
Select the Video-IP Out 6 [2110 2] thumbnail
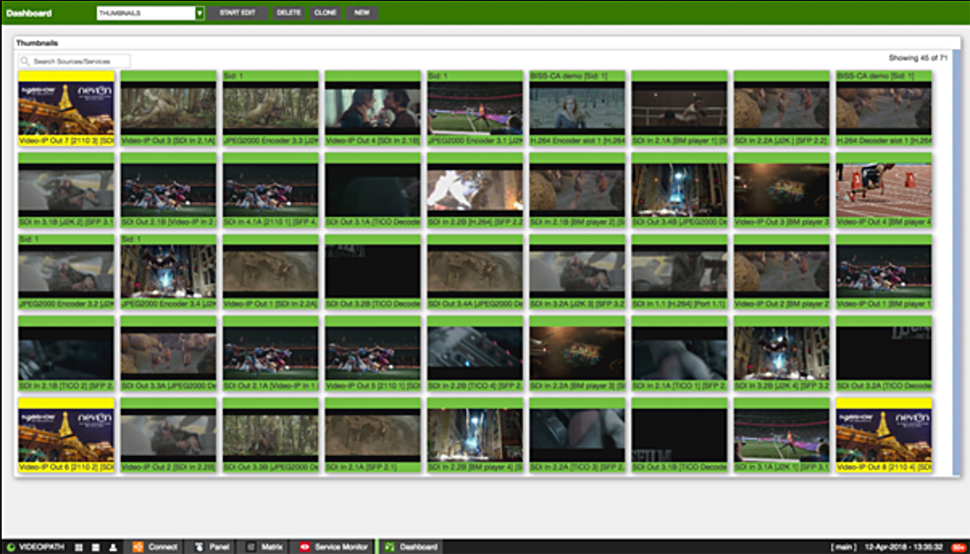(66, 435)
